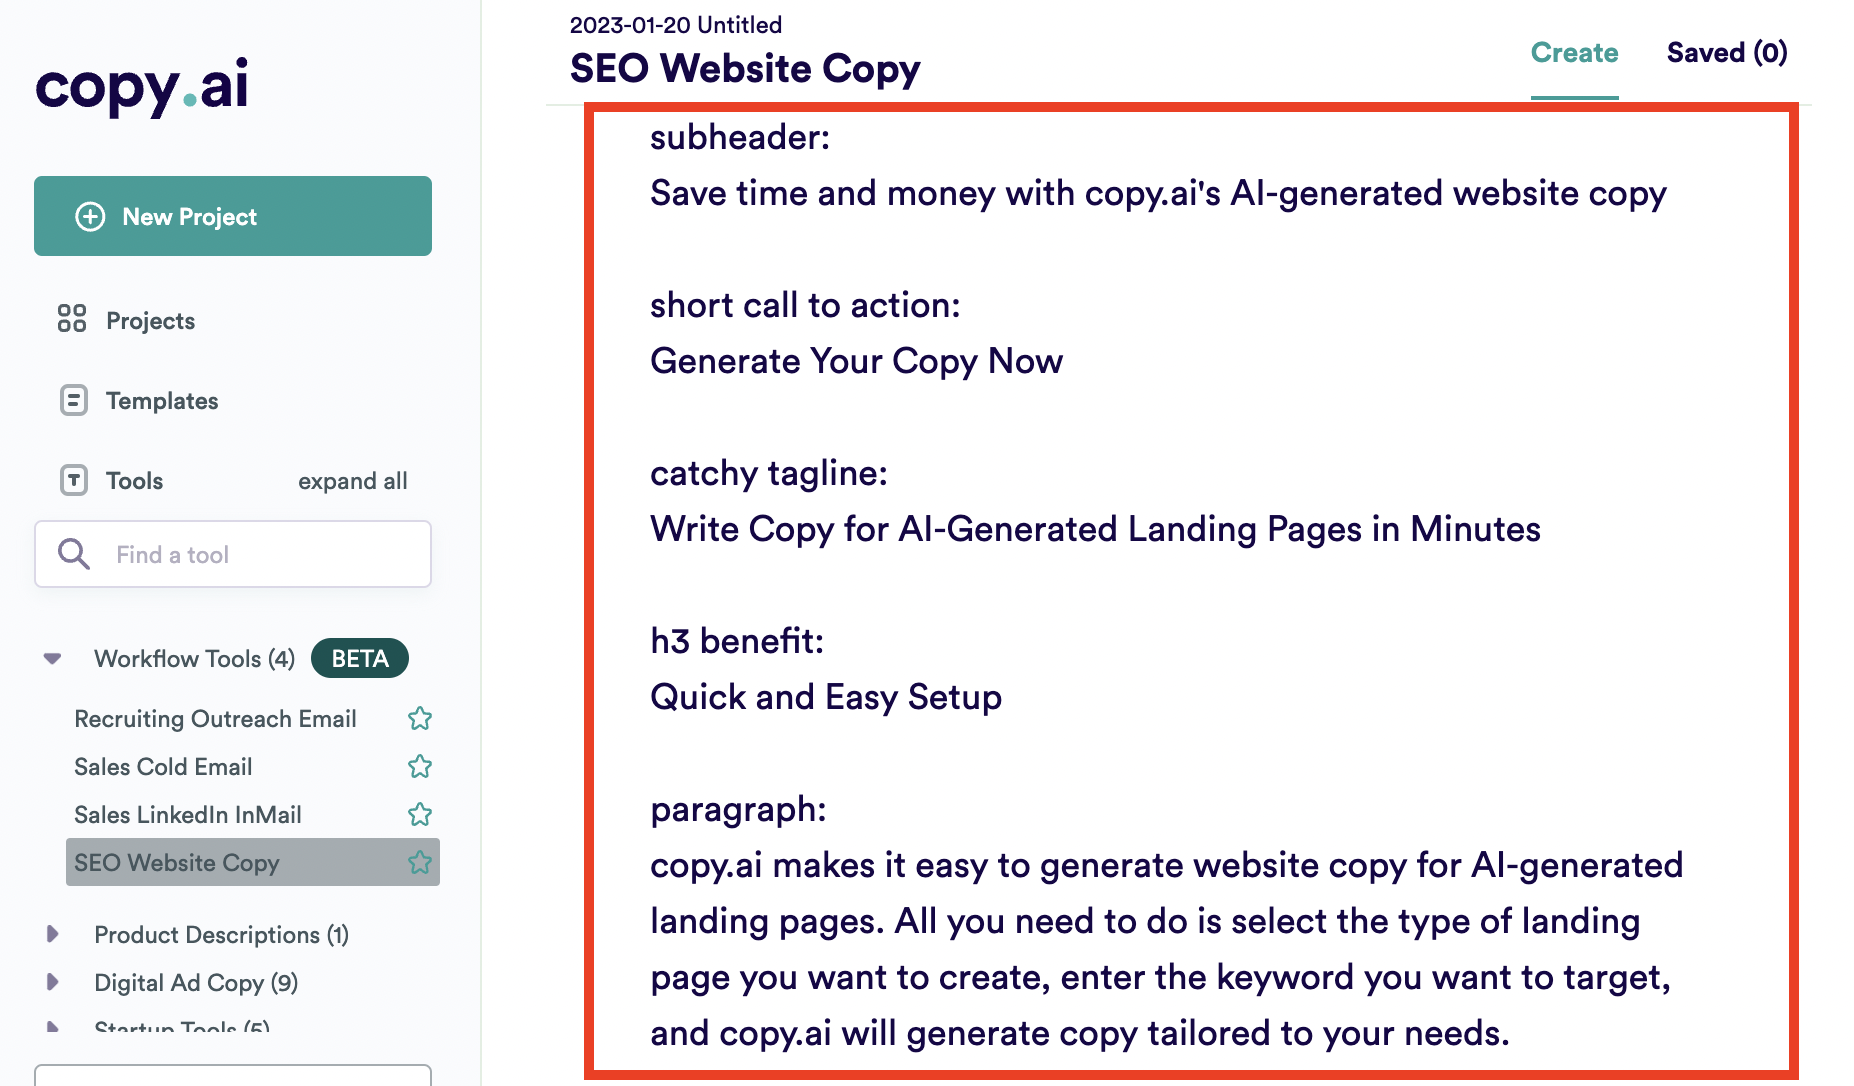Select Sales LinkedIn InMail tool
Image resolution: width=1854 pixels, height=1086 pixels.
187,814
